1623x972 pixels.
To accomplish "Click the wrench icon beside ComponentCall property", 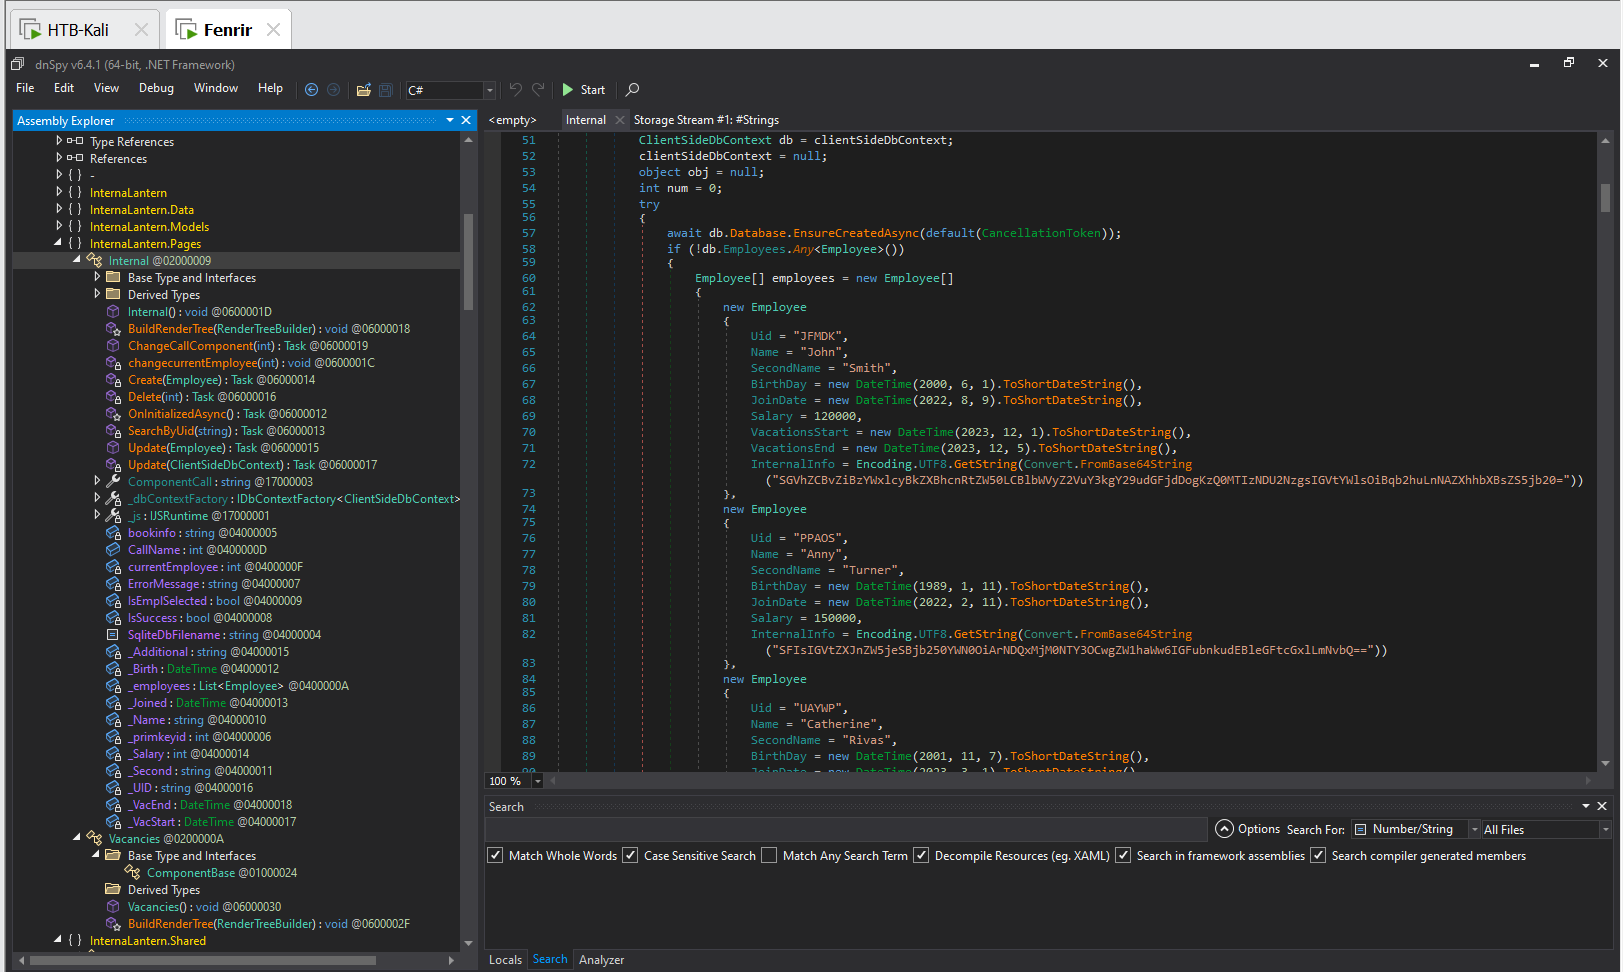I will click(x=114, y=482).
